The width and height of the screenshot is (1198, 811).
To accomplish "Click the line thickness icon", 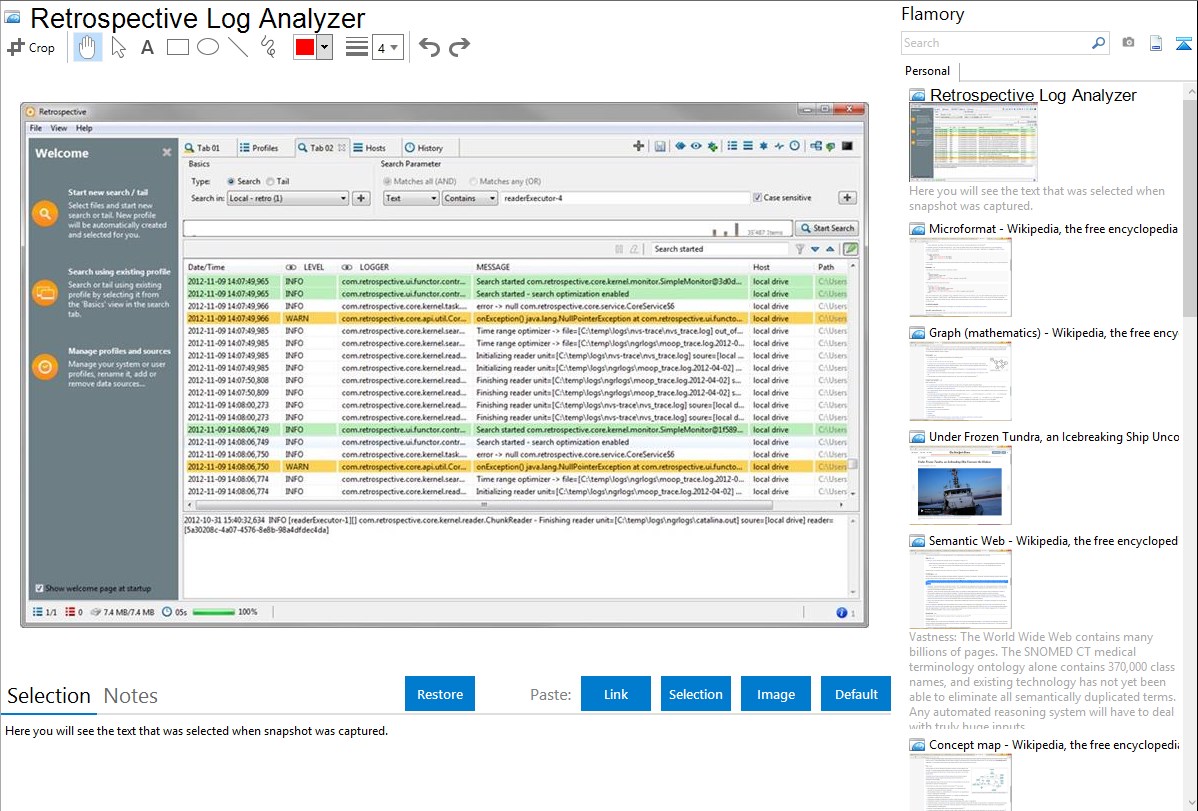I will (x=357, y=47).
